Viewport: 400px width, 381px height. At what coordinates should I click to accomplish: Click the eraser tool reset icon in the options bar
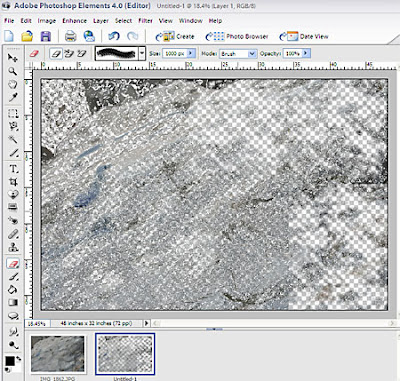pyautogui.click(x=34, y=53)
